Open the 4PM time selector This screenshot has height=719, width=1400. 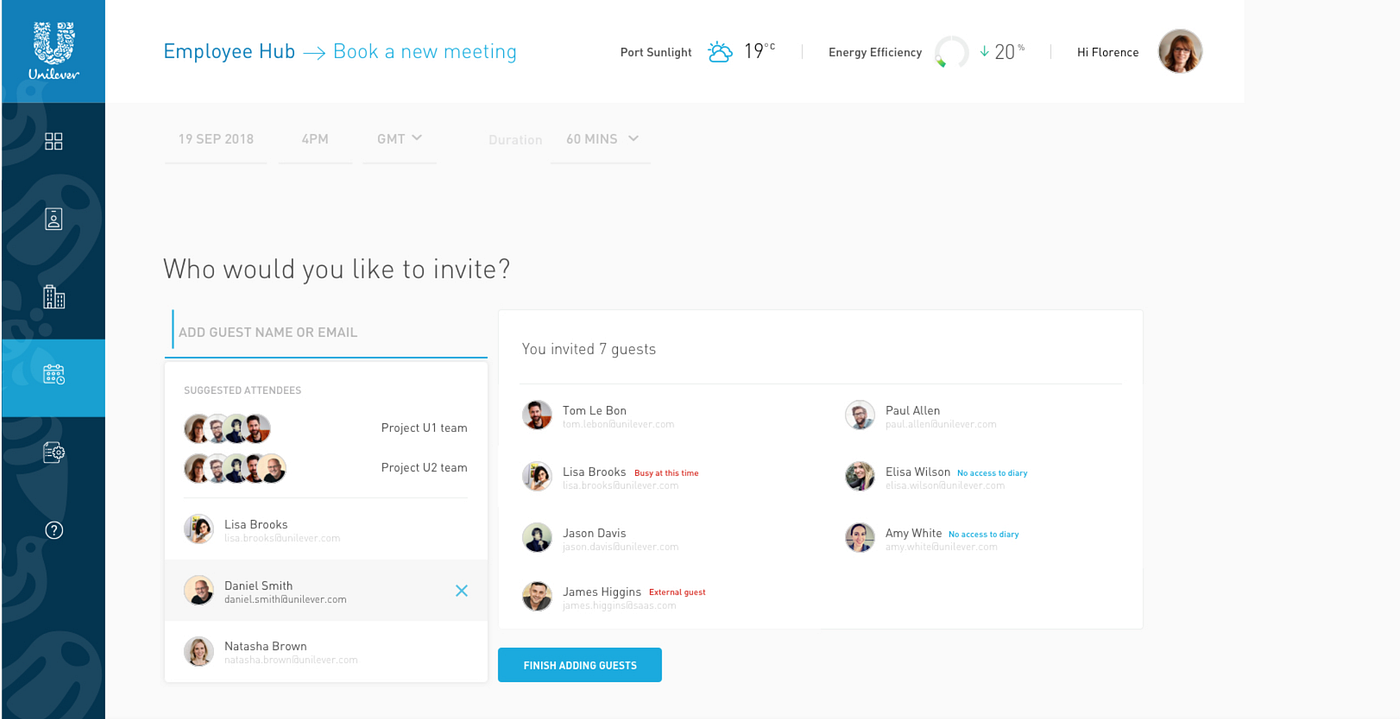pos(315,139)
